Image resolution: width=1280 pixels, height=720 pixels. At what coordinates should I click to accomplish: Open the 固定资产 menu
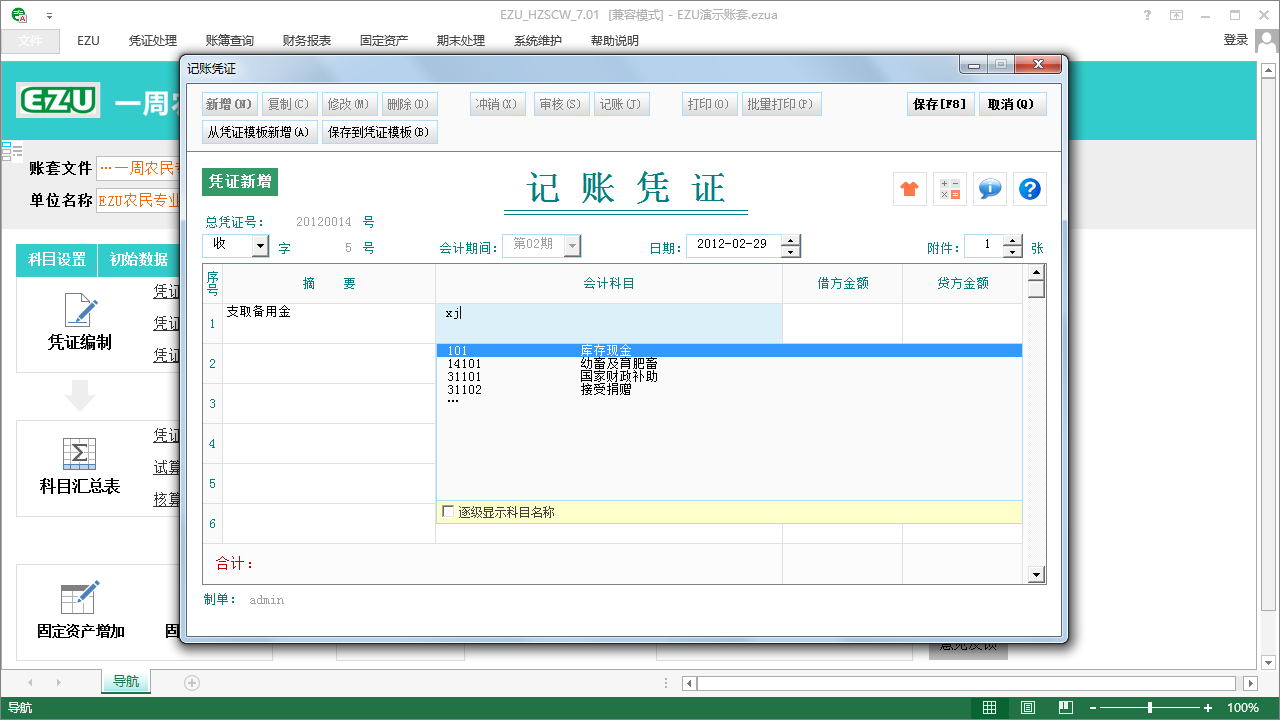384,41
